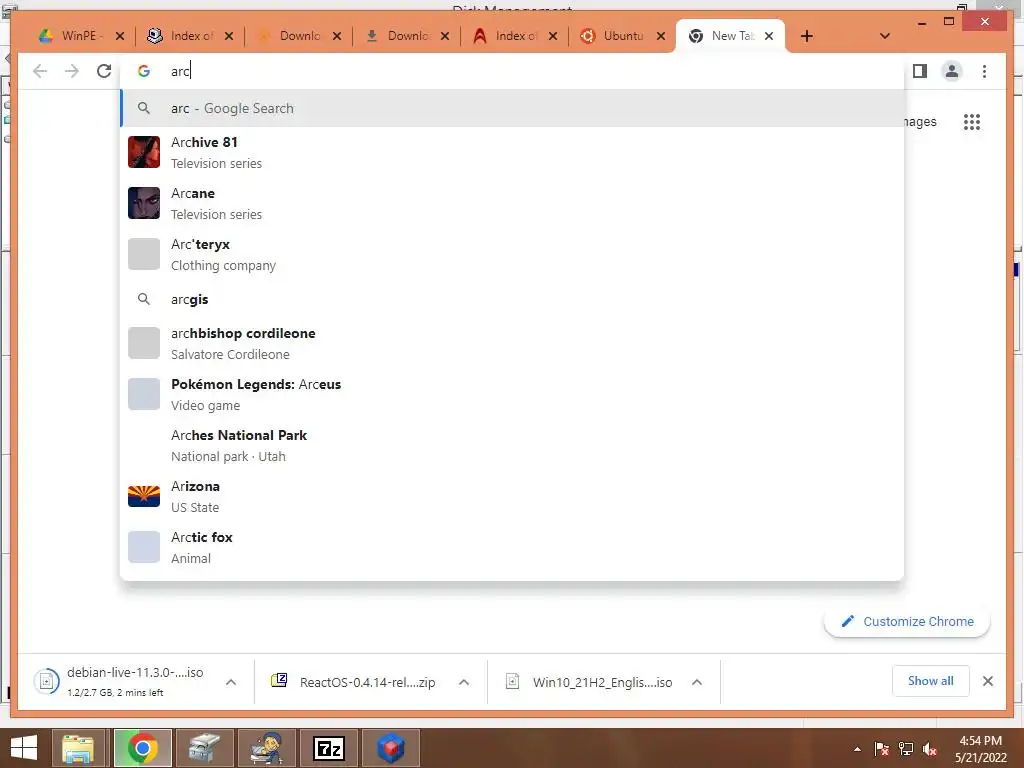Image resolution: width=1024 pixels, height=768 pixels.
Task: Switch to the first Index of tab
Action: point(189,36)
